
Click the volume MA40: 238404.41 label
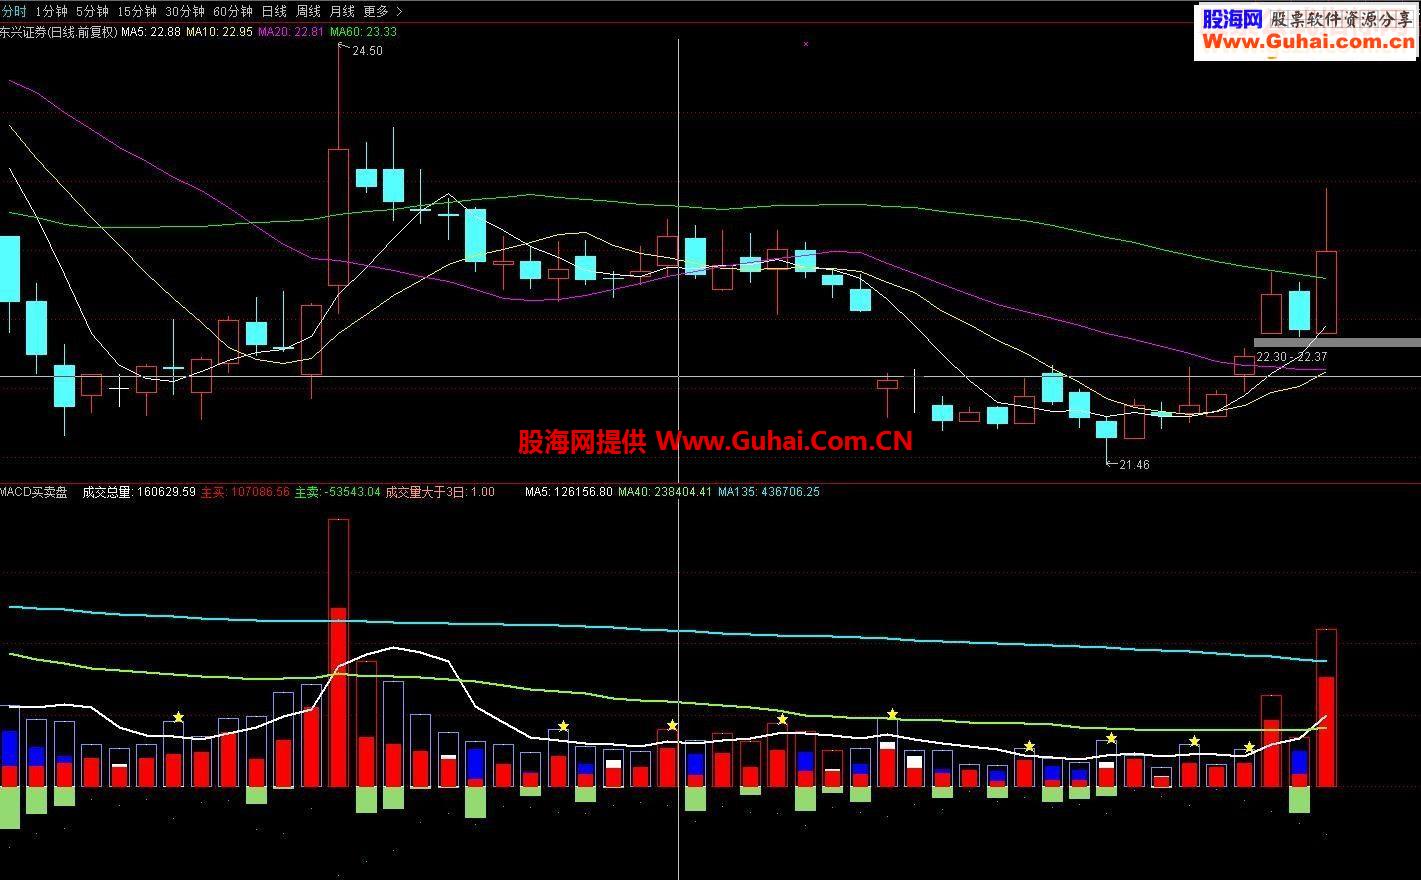665,492
